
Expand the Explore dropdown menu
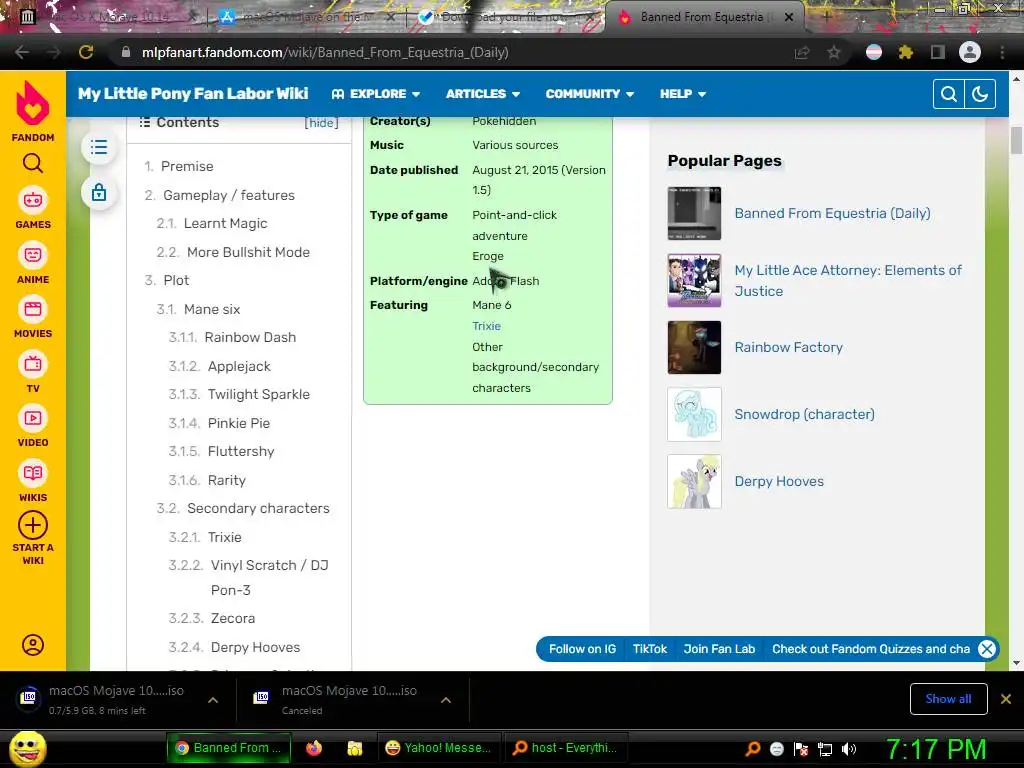click(x=376, y=94)
